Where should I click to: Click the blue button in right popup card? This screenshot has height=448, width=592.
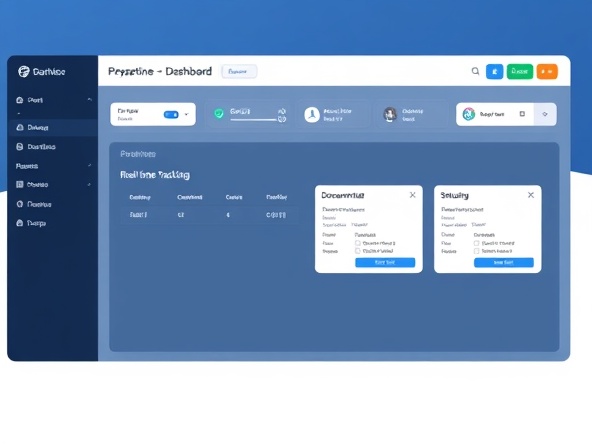(x=504, y=262)
